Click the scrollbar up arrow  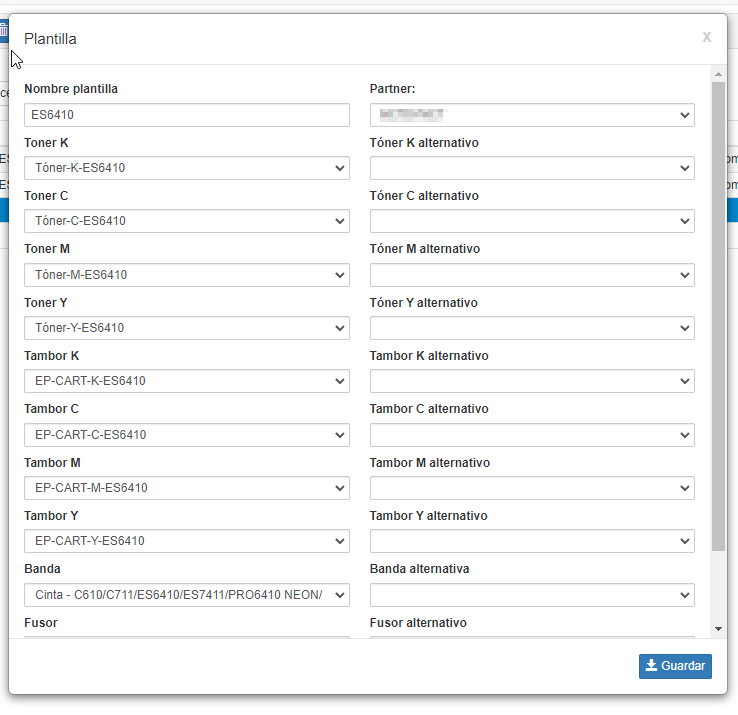[718, 74]
